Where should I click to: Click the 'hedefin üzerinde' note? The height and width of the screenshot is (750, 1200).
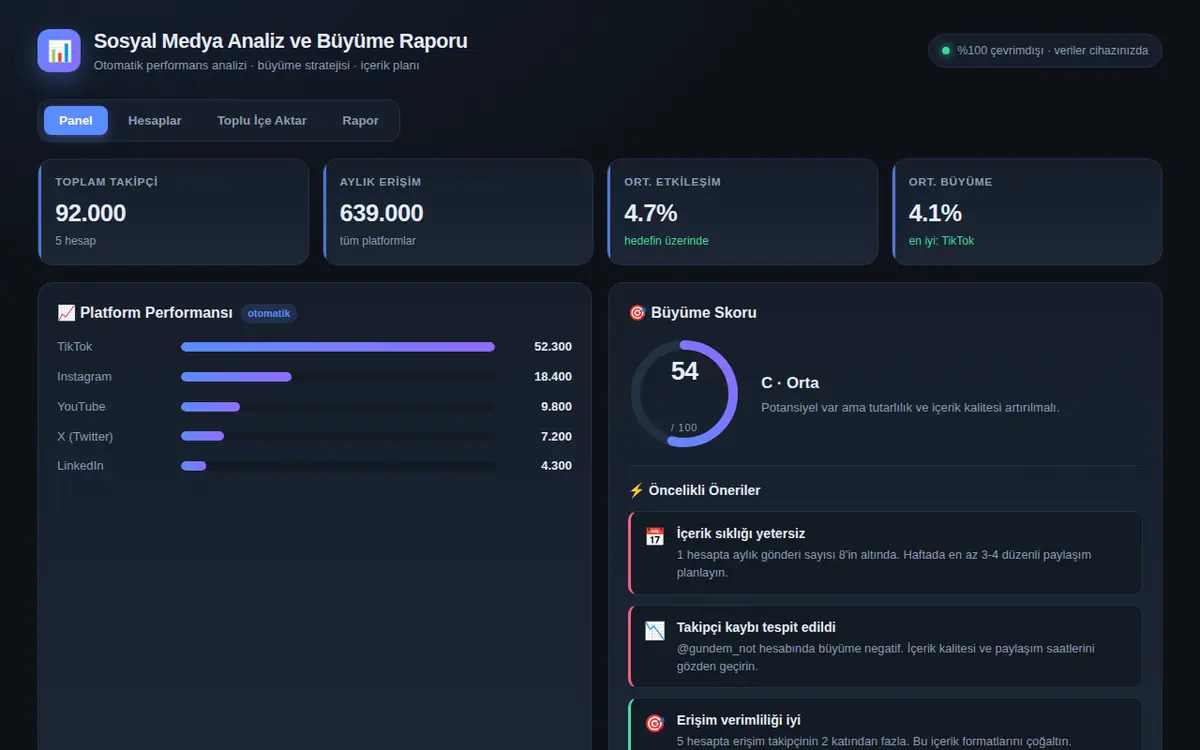(666, 241)
